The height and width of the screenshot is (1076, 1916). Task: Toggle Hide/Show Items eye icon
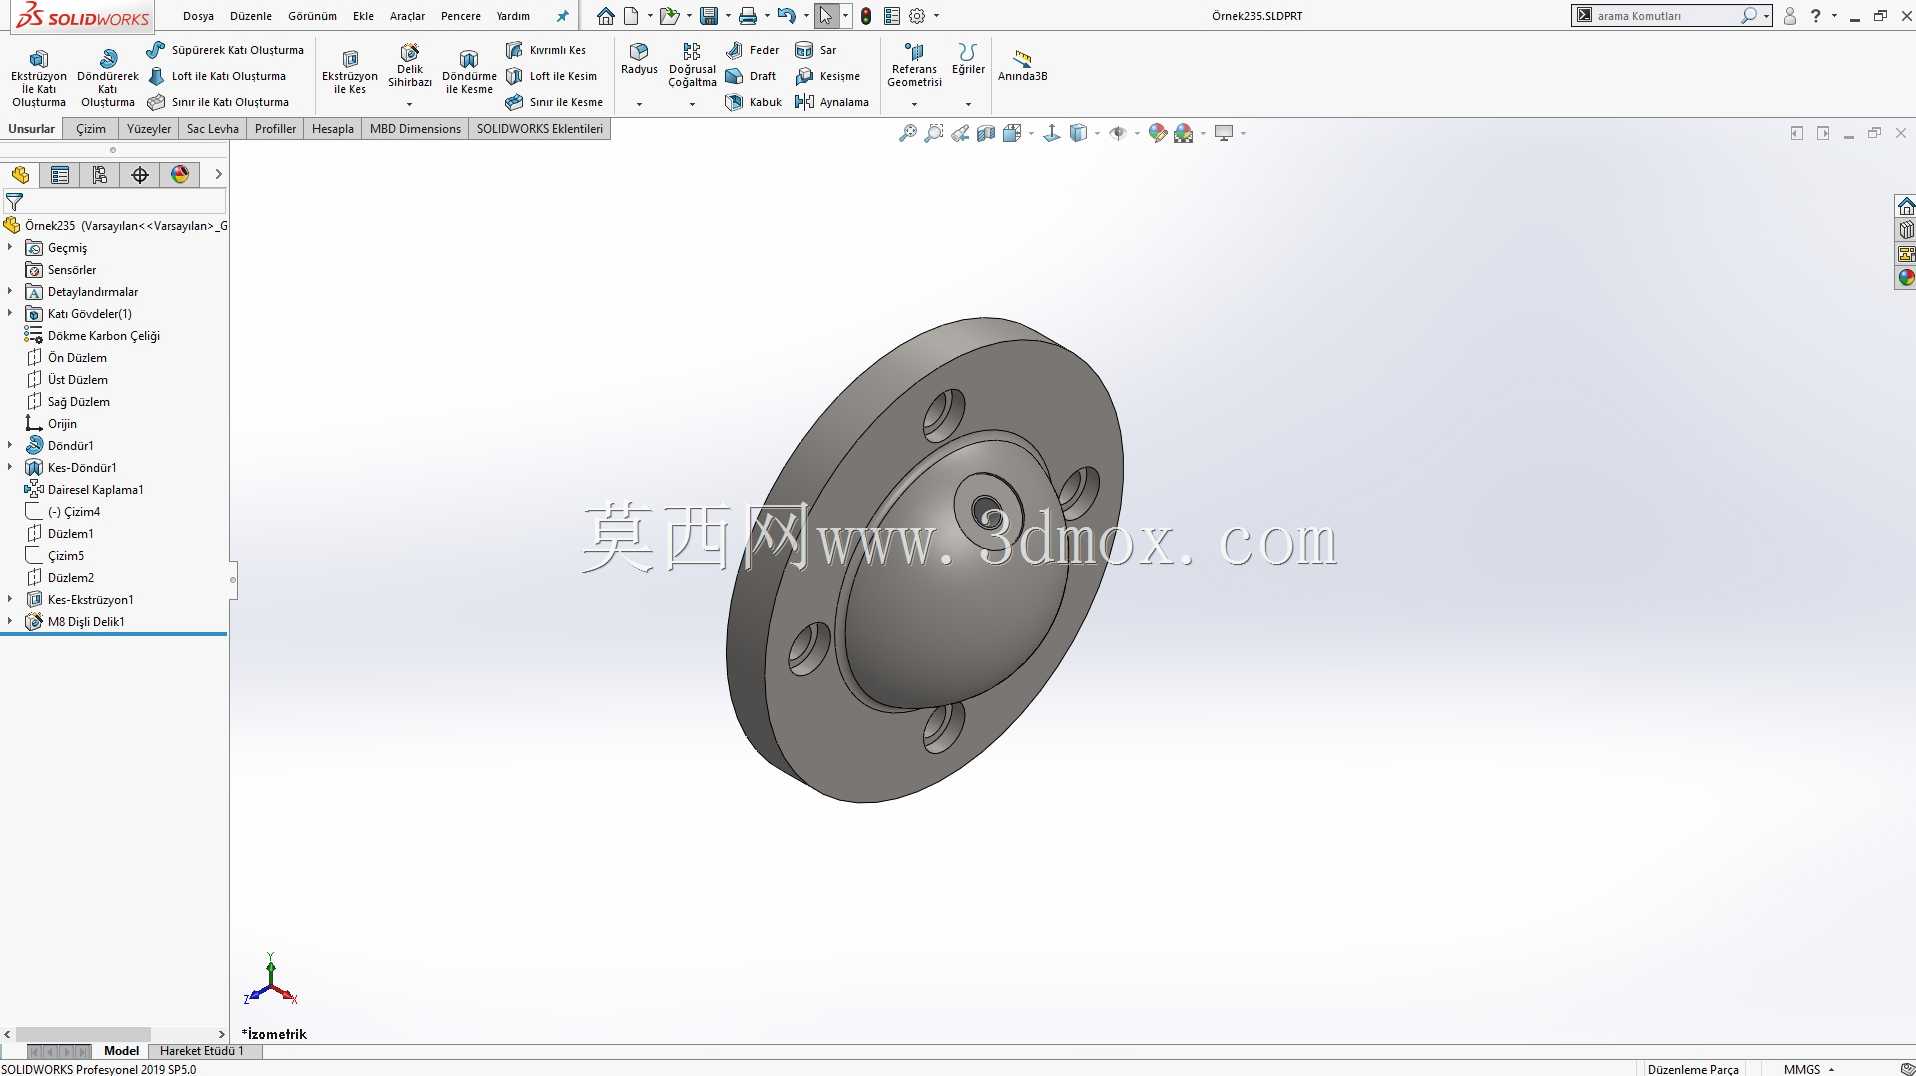[x=1118, y=133]
